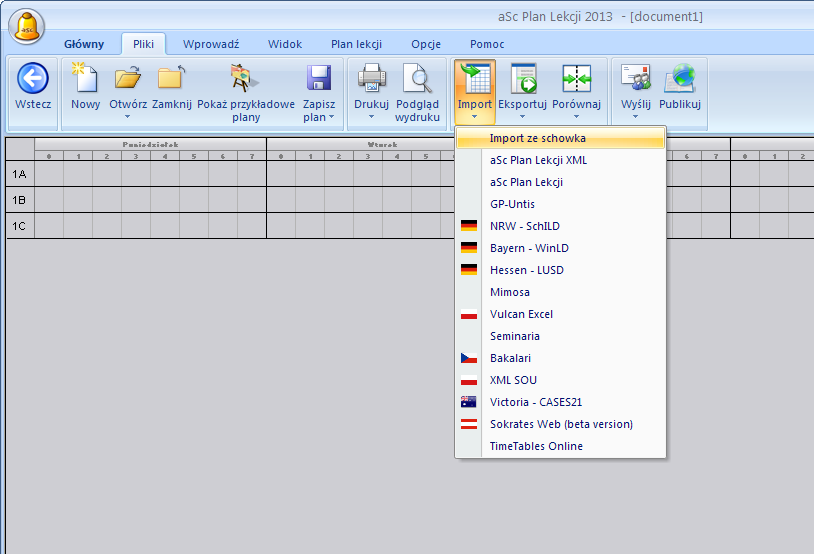Select Vulcan Excel import option
Viewport: 814px width, 554px height.
(x=521, y=314)
